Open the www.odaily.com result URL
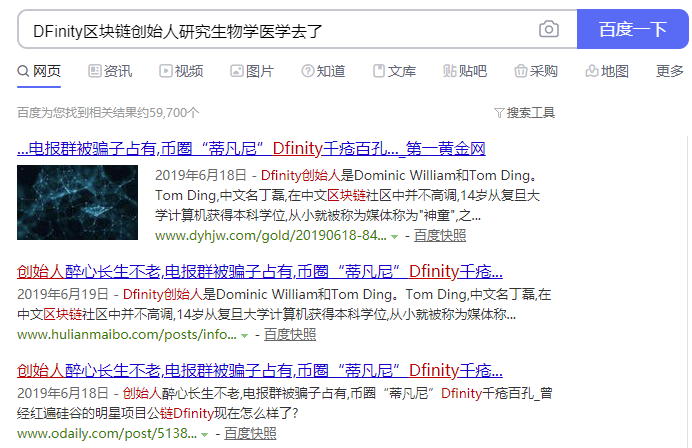The image size is (692, 448). [107, 433]
